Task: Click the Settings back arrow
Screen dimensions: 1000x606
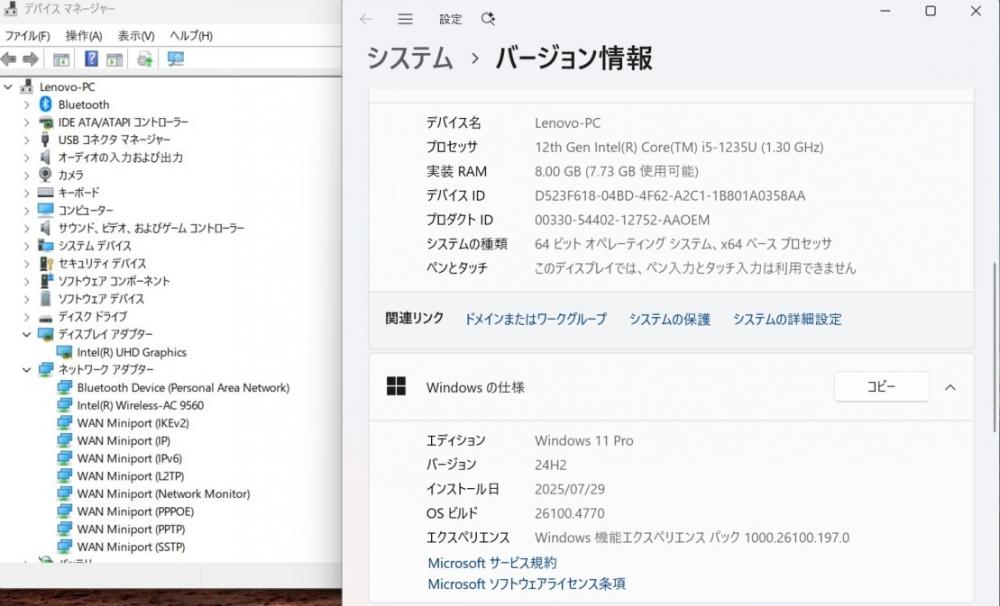Action: [x=366, y=18]
